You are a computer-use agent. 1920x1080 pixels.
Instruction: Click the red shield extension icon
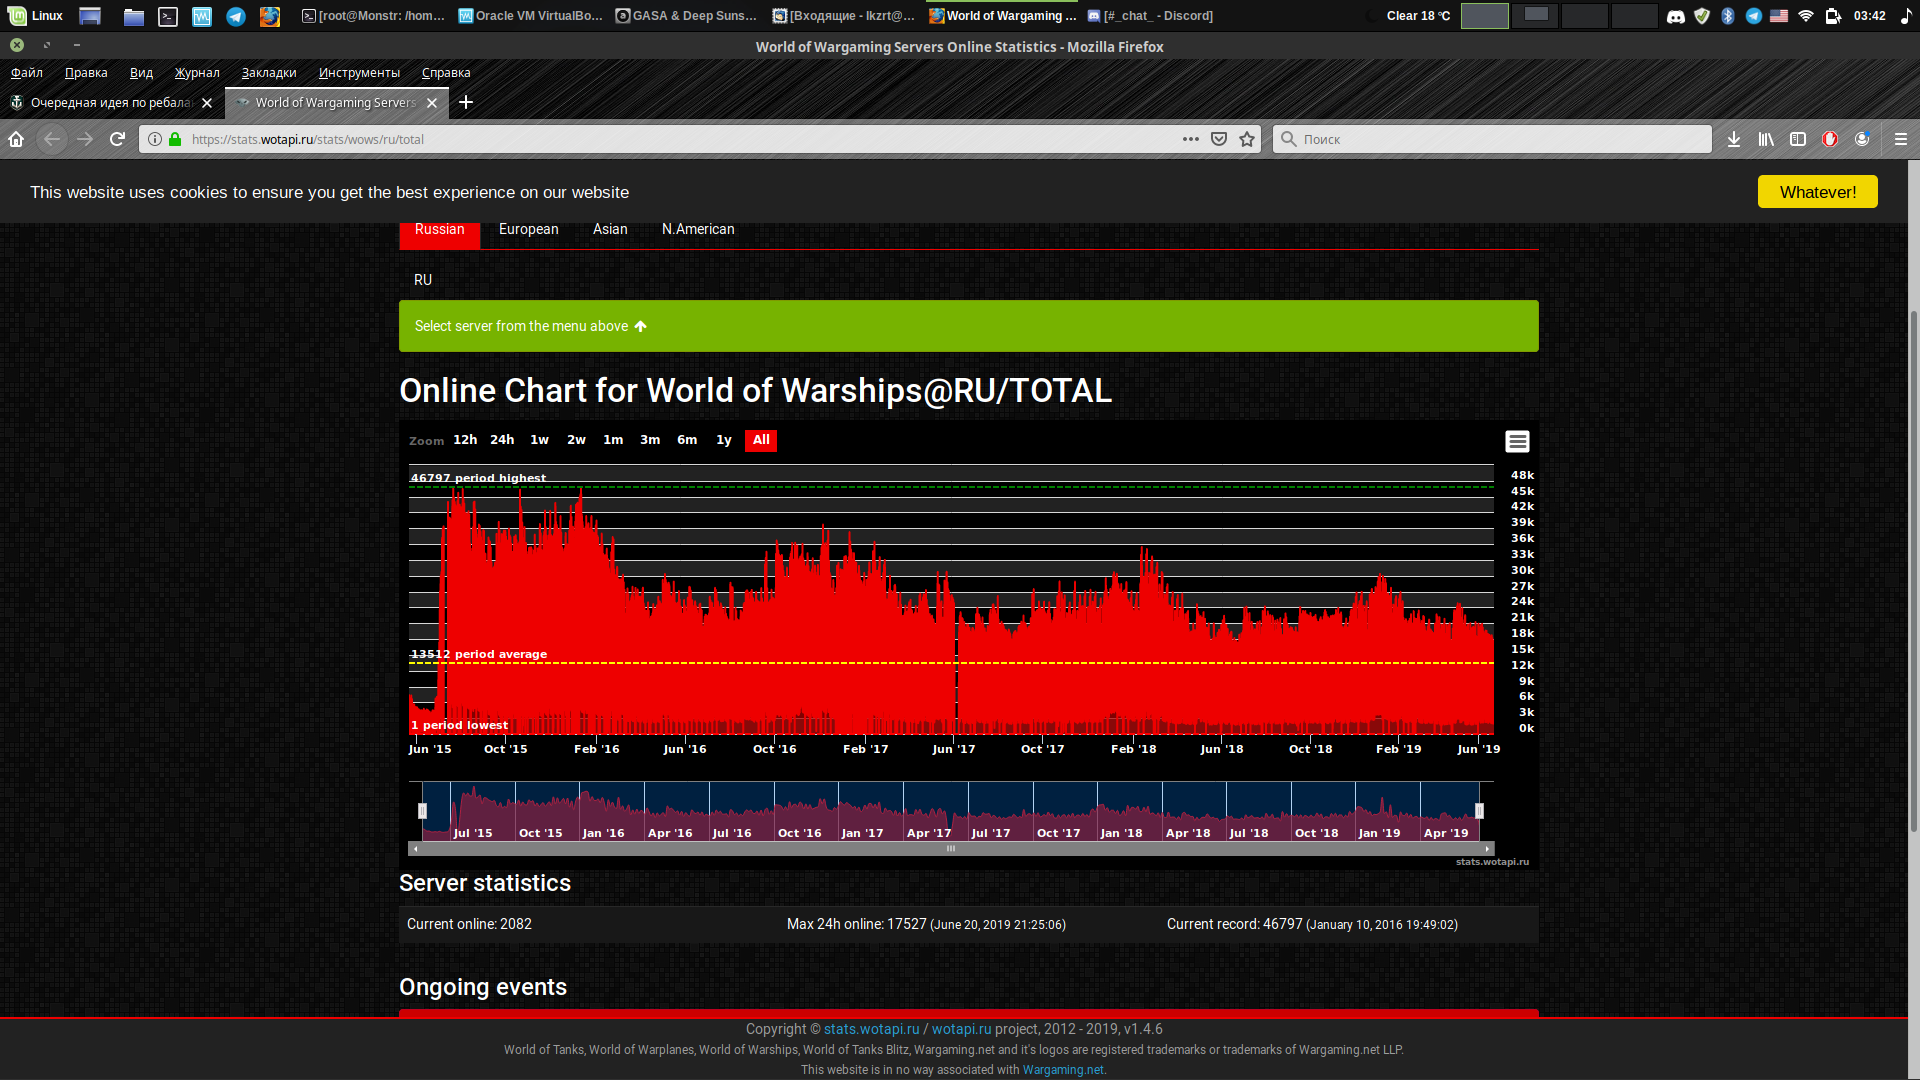tap(1830, 139)
